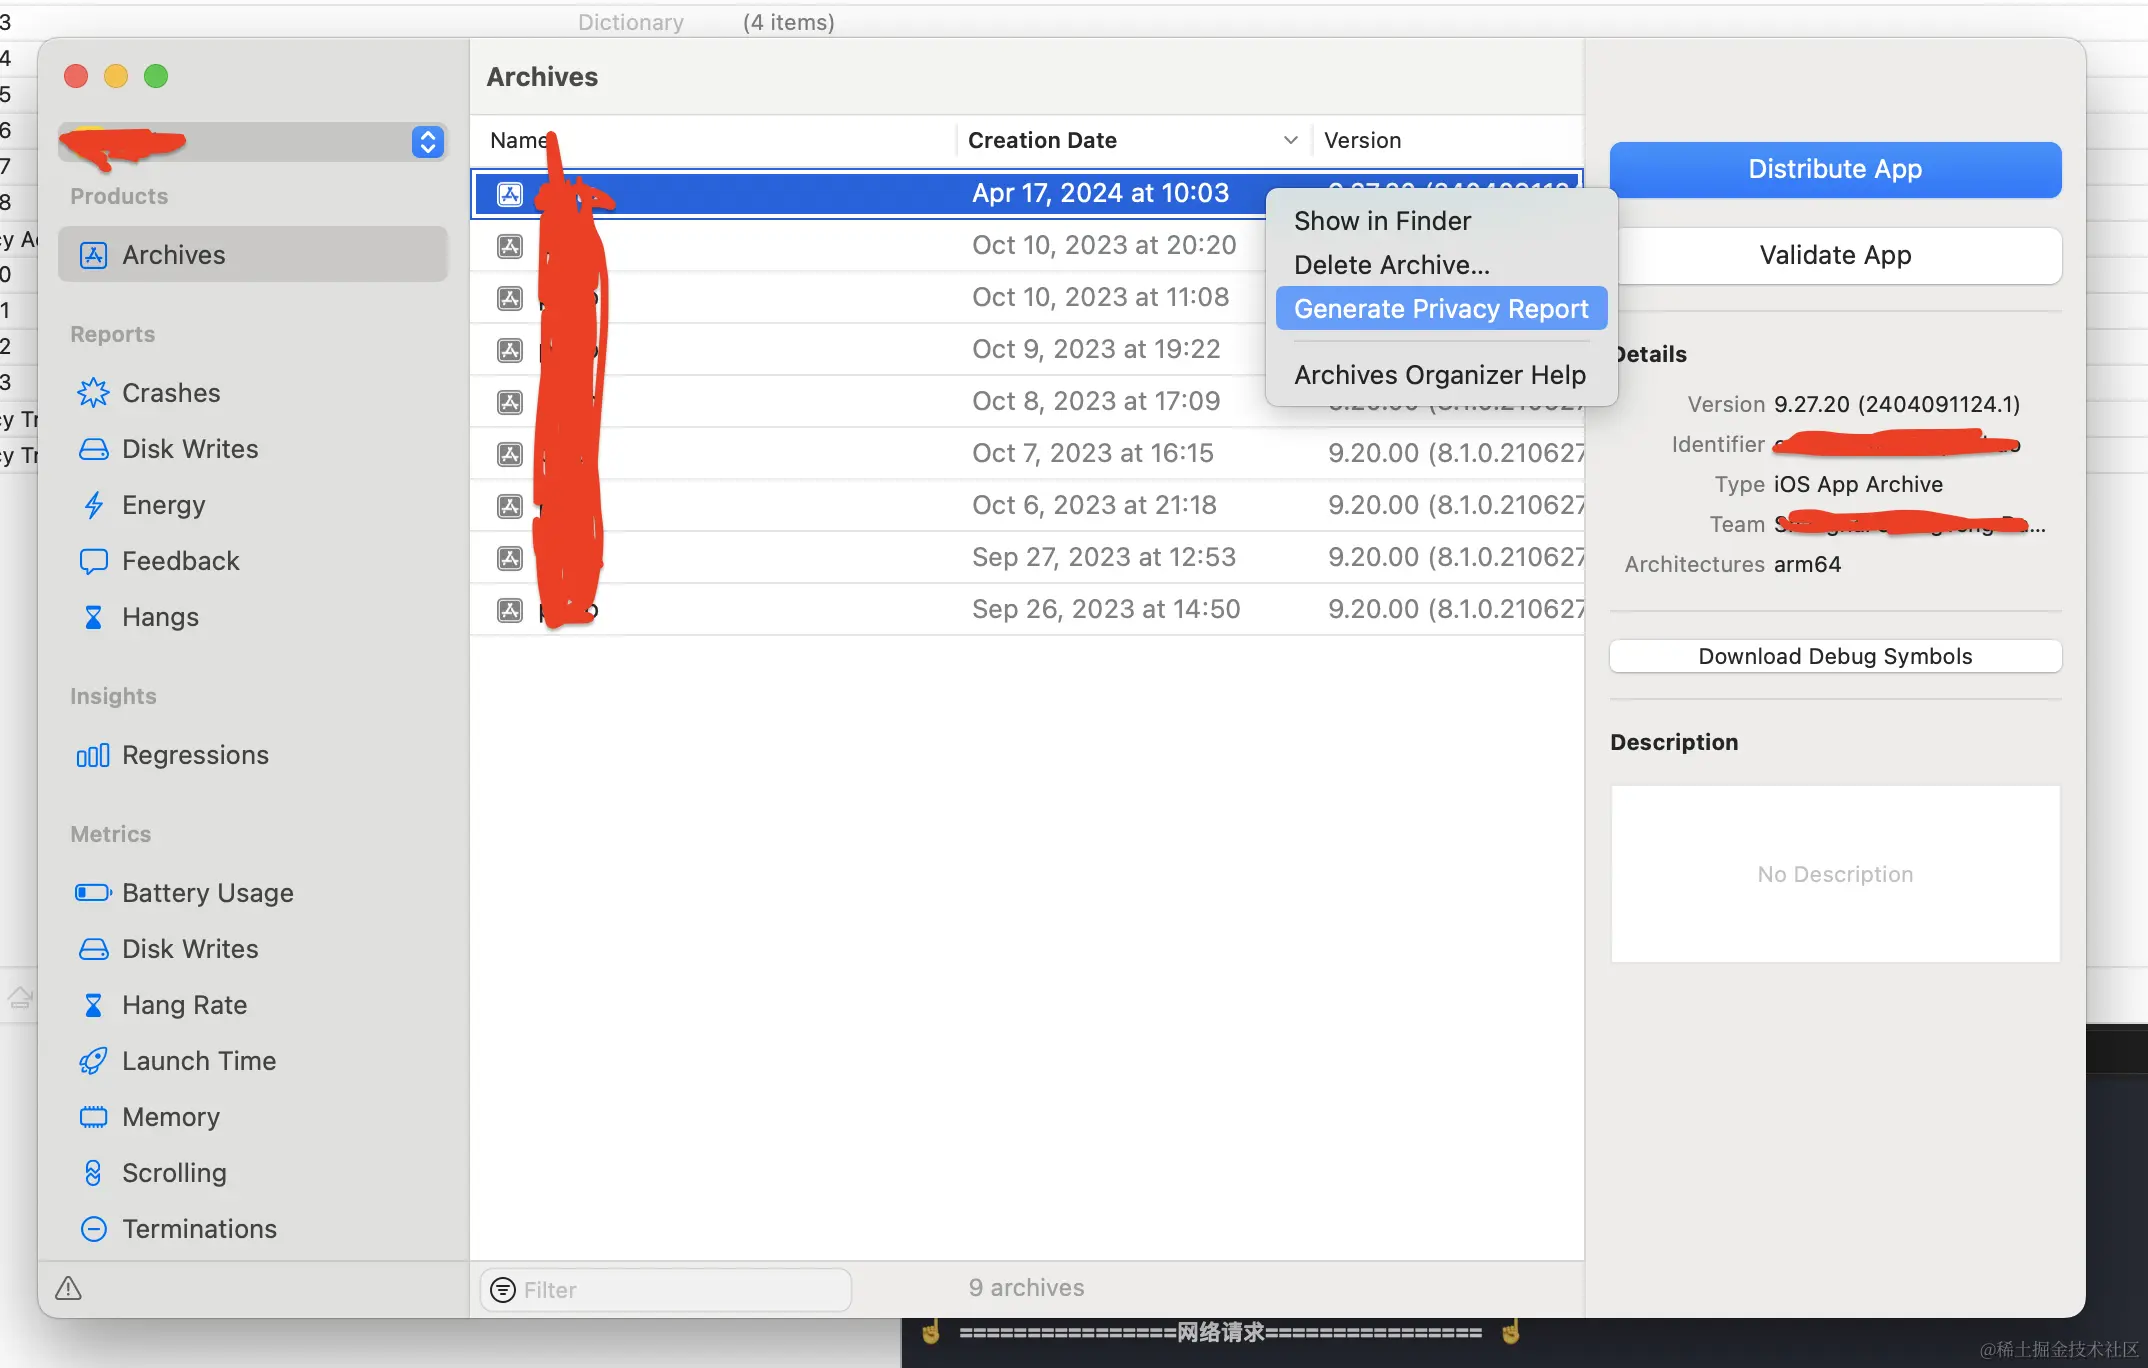Click archive icon of Apr 17, 2024 row

pos(510,194)
